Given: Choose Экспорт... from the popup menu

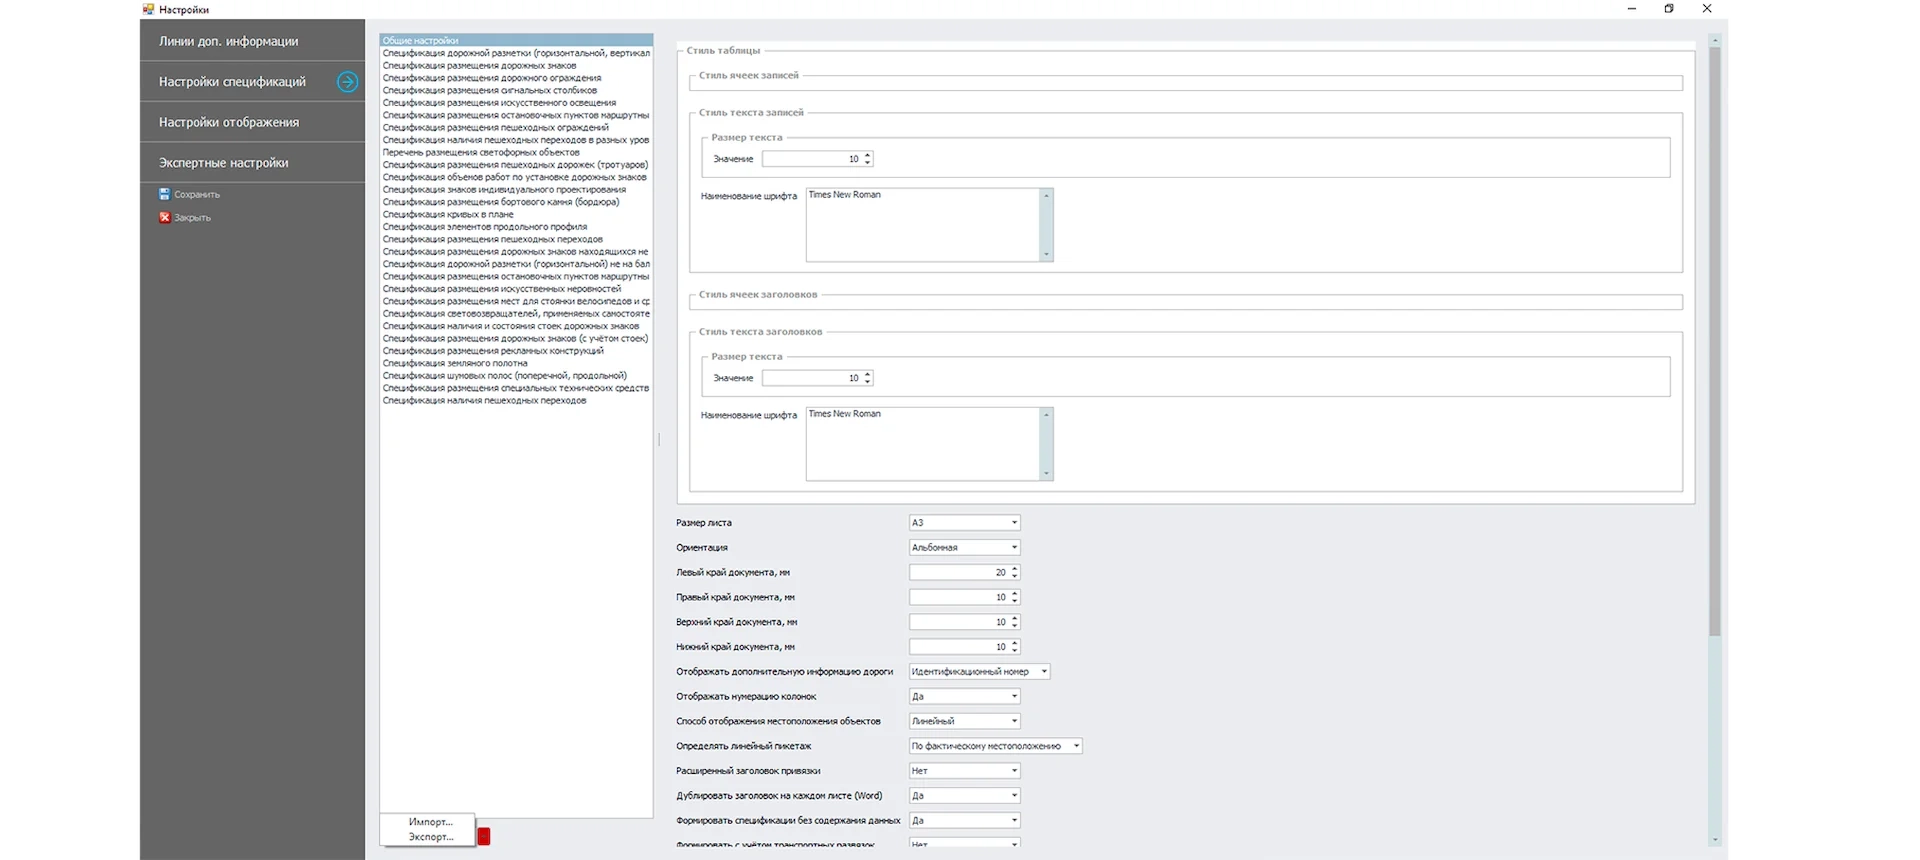Looking at the screenshot, I should point(430,837).
